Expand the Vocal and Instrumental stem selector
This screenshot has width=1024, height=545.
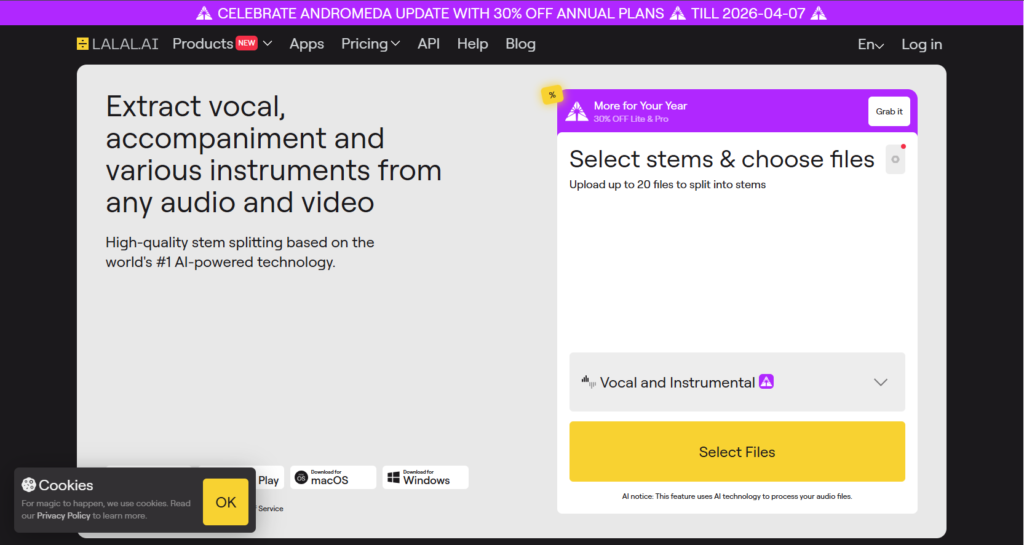(x=880, y=382)
